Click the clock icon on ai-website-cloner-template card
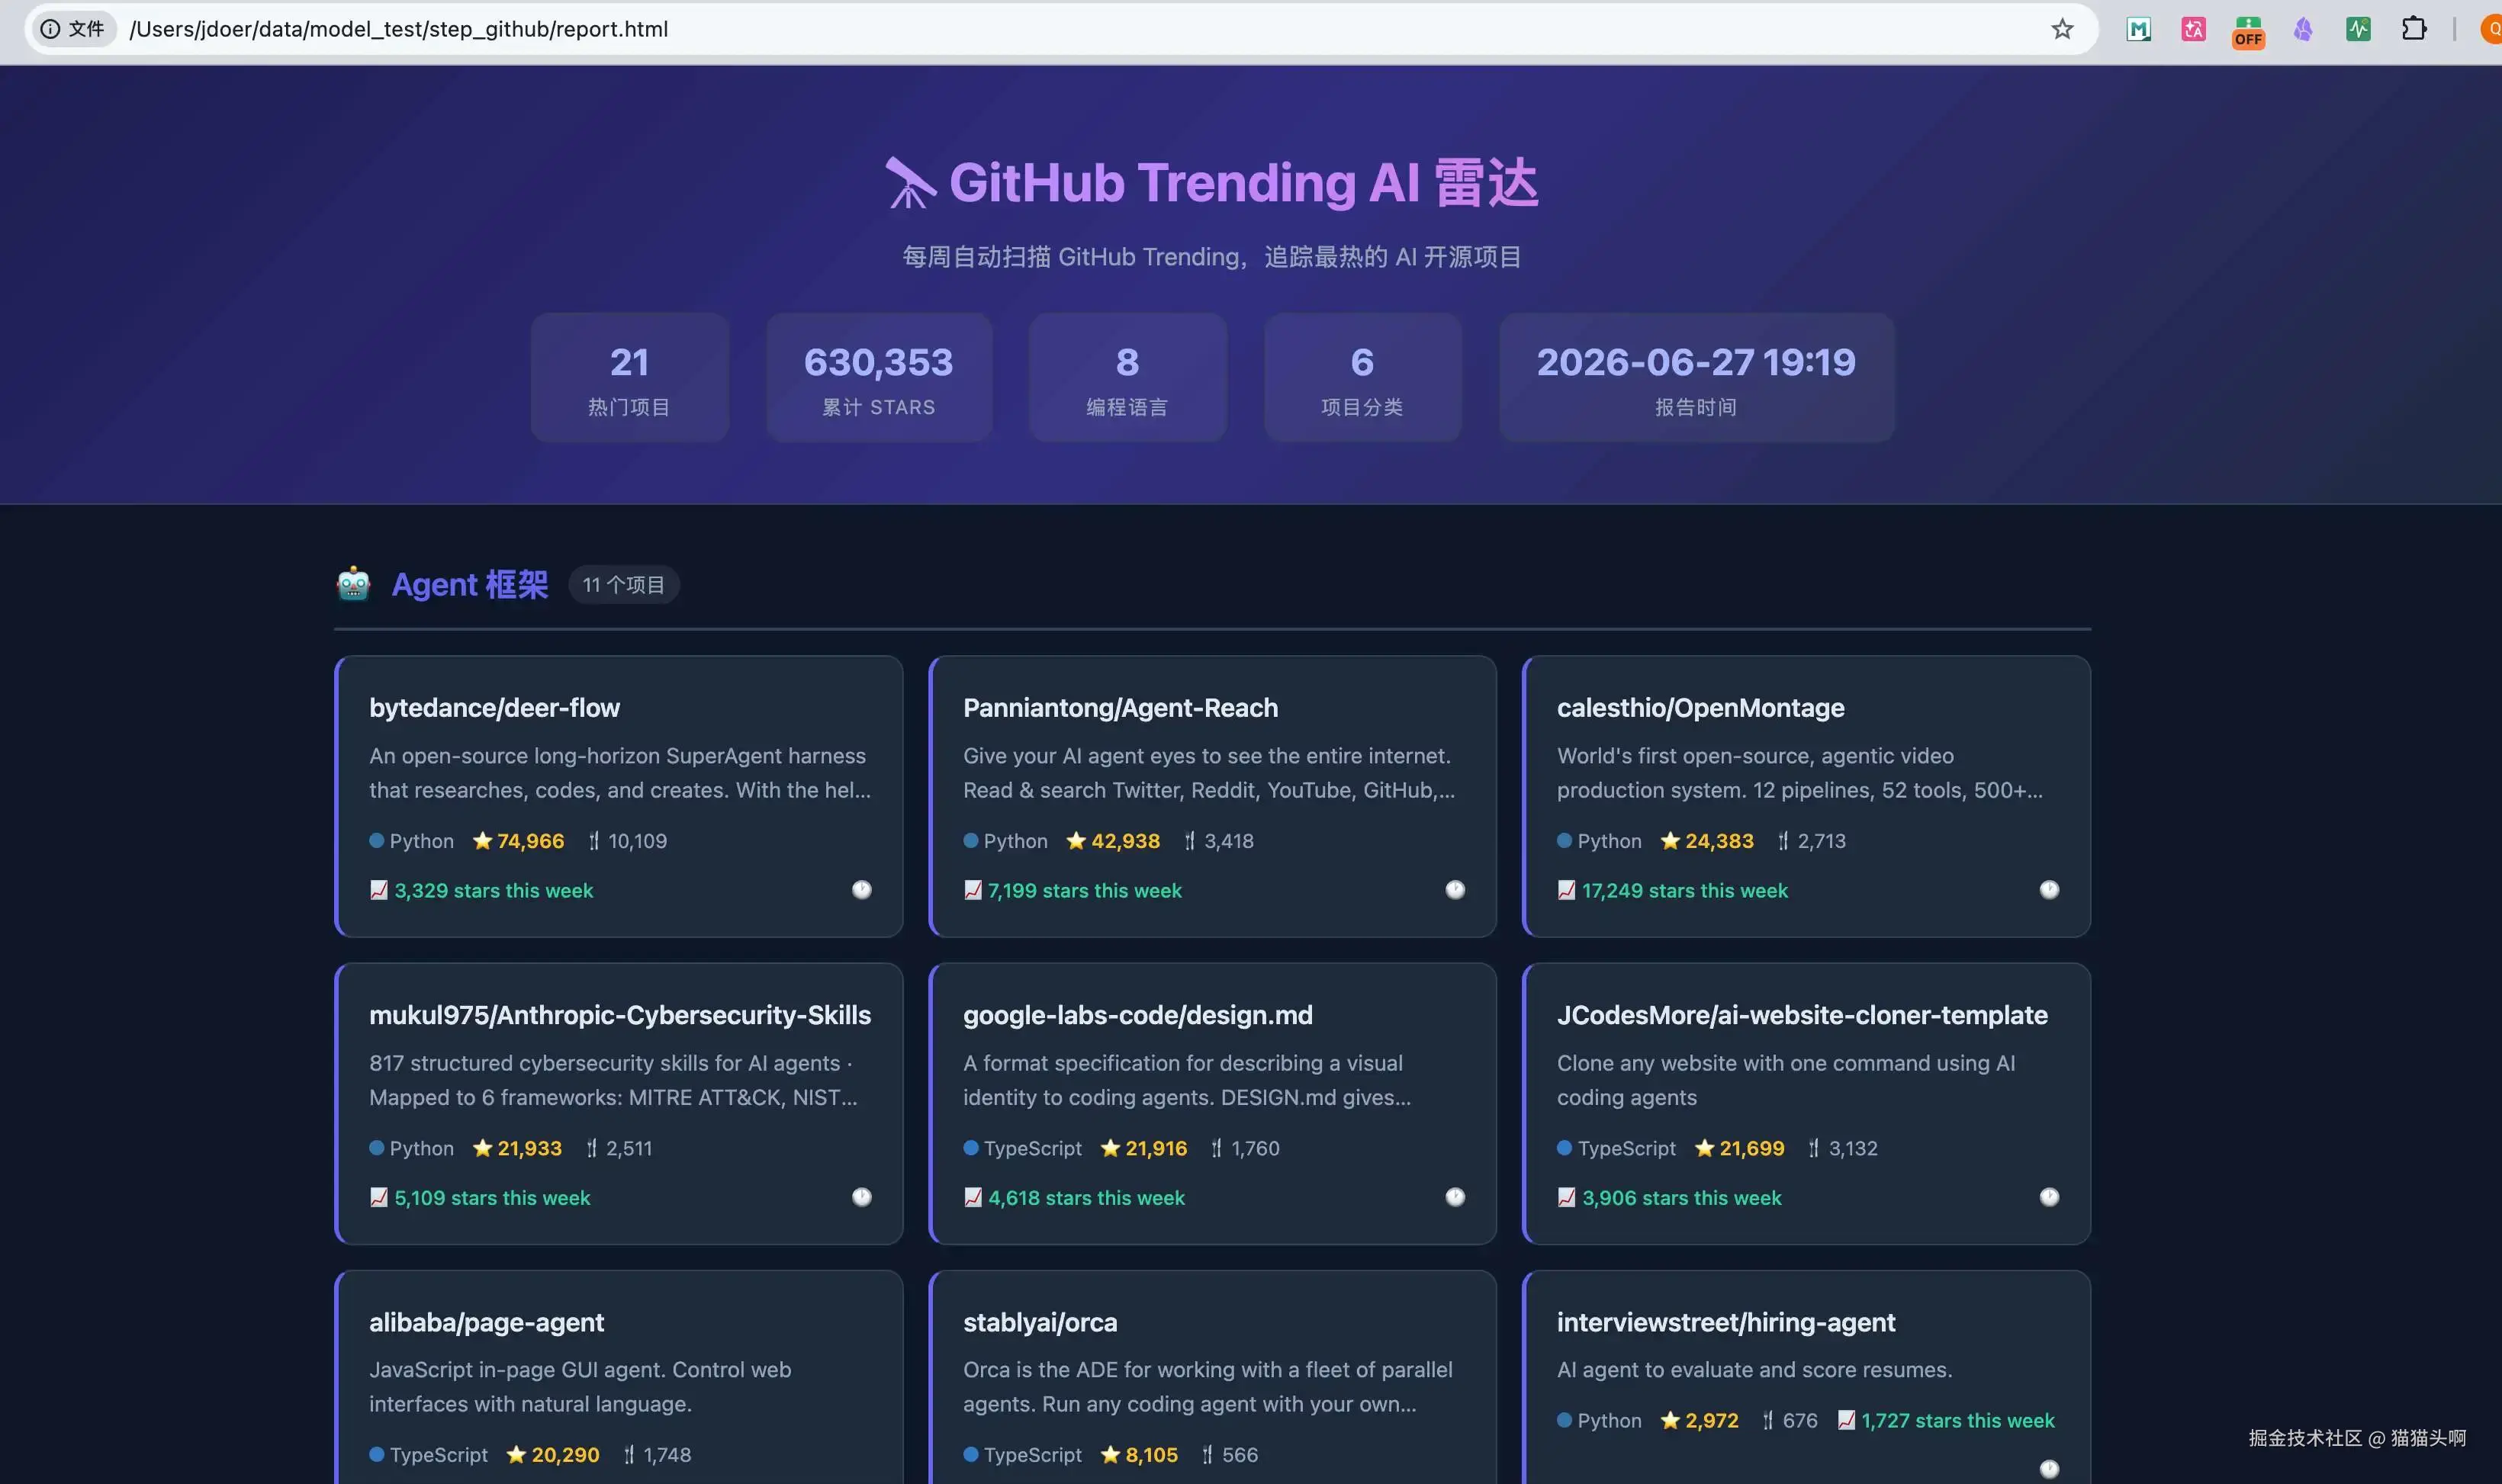Screen dimensions: 2502x1484 [2049, 1197]
